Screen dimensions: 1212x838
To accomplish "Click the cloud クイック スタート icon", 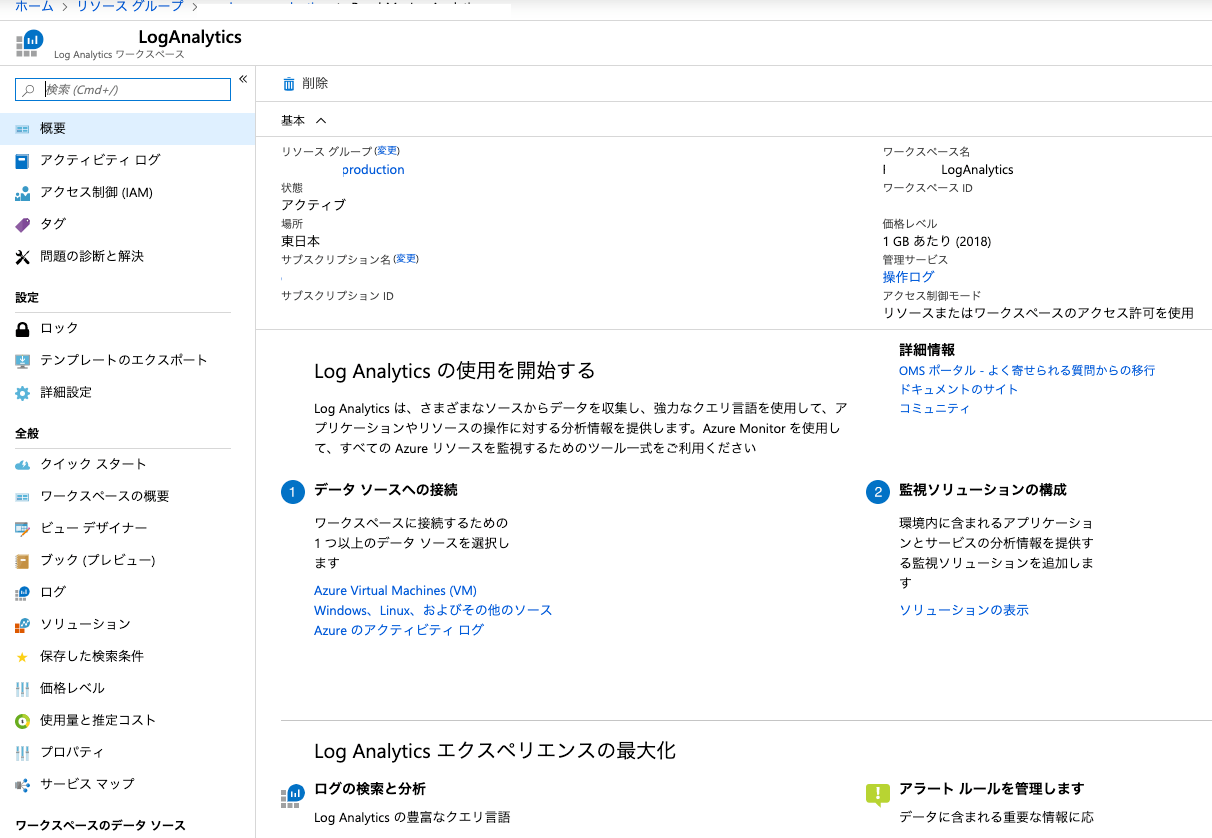I will click(x=23, y=465).
